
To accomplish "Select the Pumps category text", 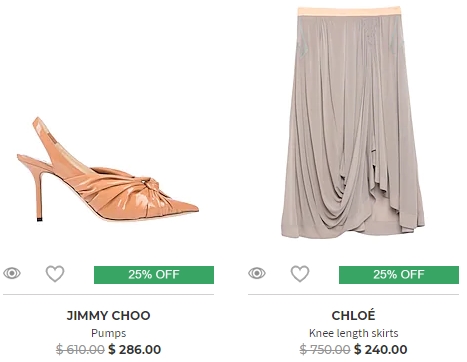I will pos(108,333).
